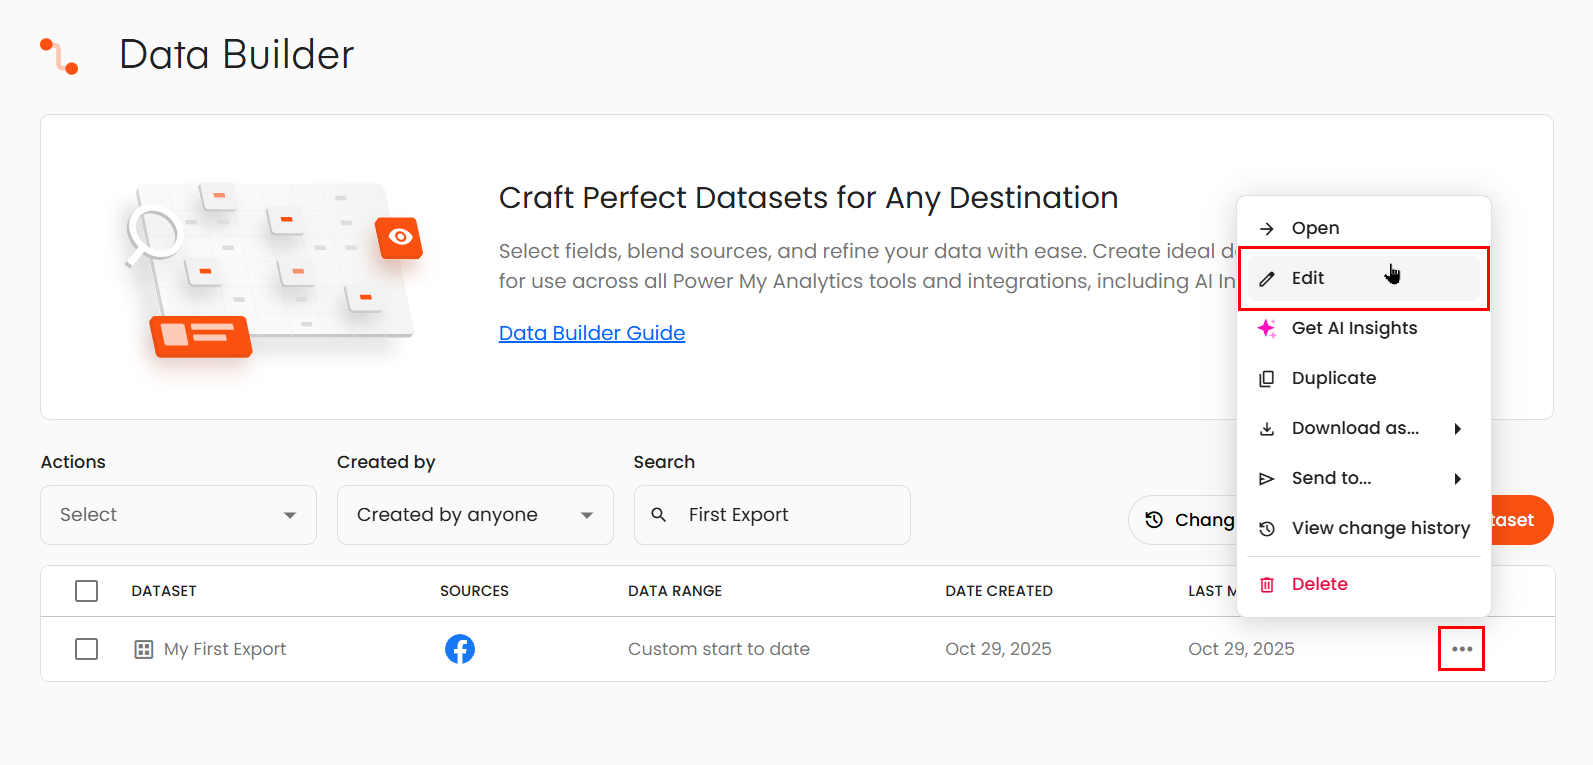Click the sparkle icon for Get AI Insights
Screen dimensions: 1593x765
click(1267, 328)
